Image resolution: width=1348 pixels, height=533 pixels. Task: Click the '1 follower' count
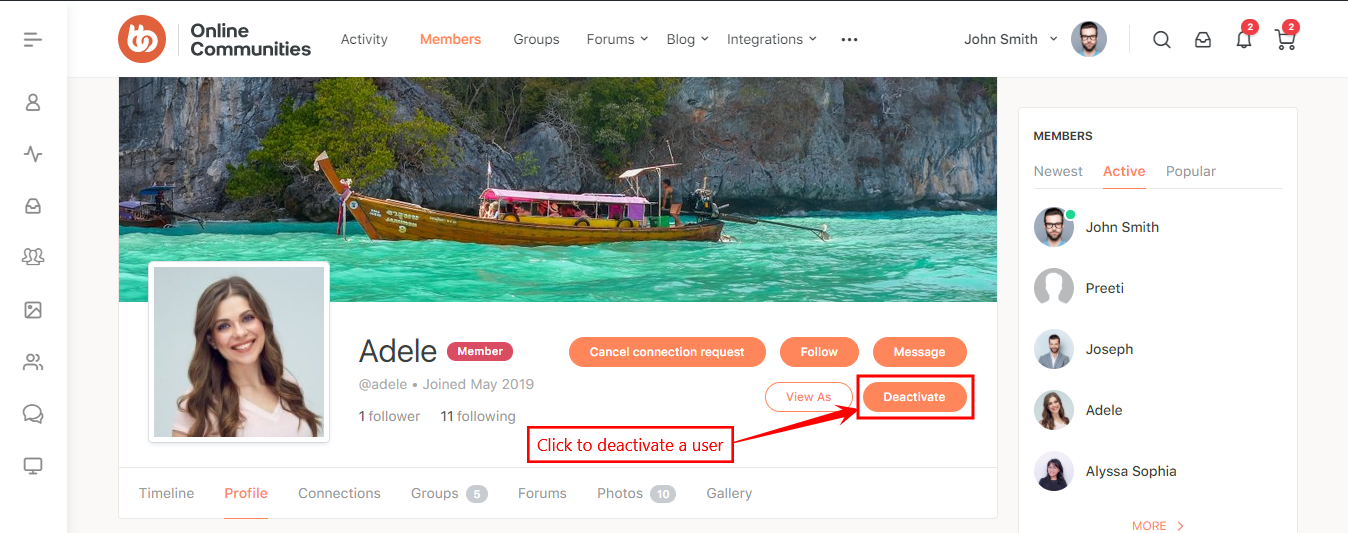389,416
